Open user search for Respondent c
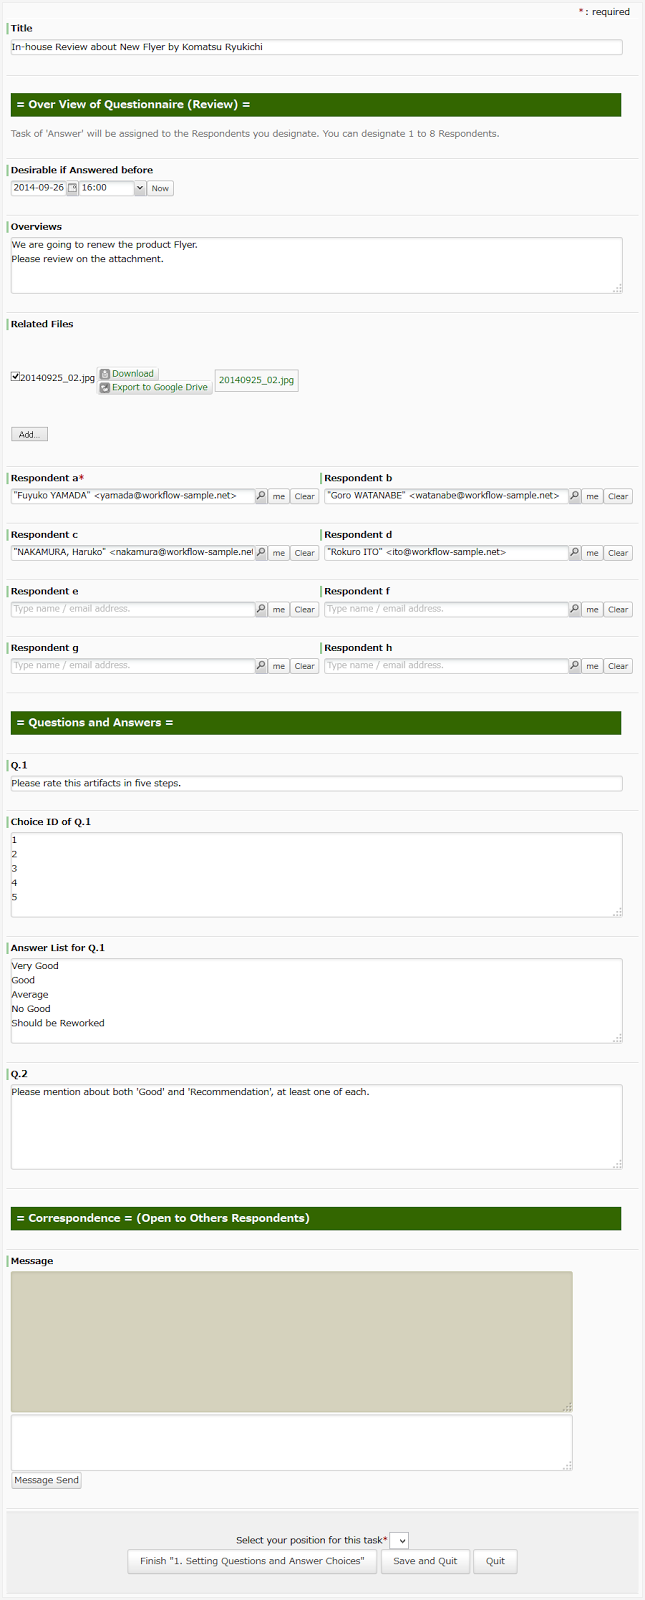This screenshot has height=1600, width=645. point(261,553)
